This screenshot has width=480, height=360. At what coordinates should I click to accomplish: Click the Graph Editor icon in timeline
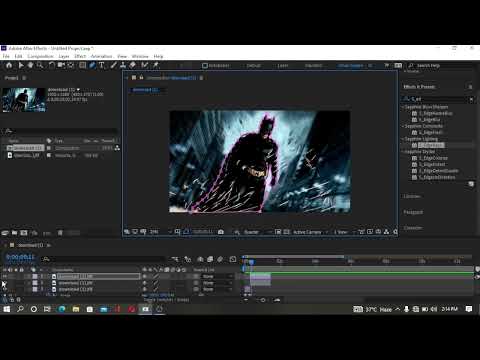click(x=233, y=259)
